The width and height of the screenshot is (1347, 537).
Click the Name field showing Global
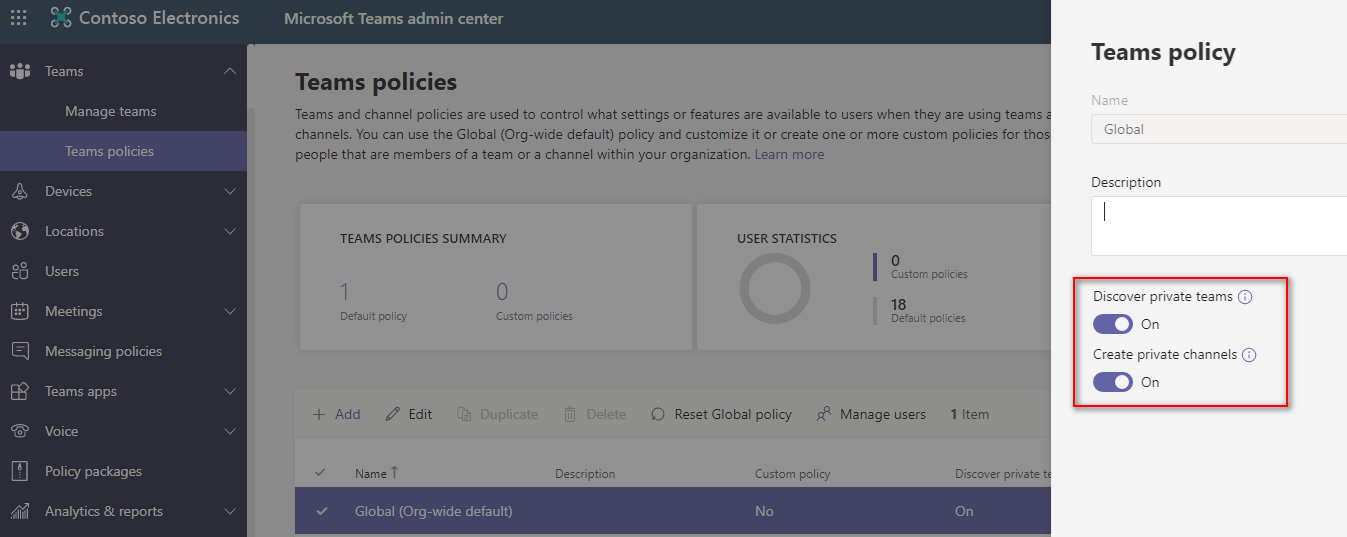[1219, 129]
